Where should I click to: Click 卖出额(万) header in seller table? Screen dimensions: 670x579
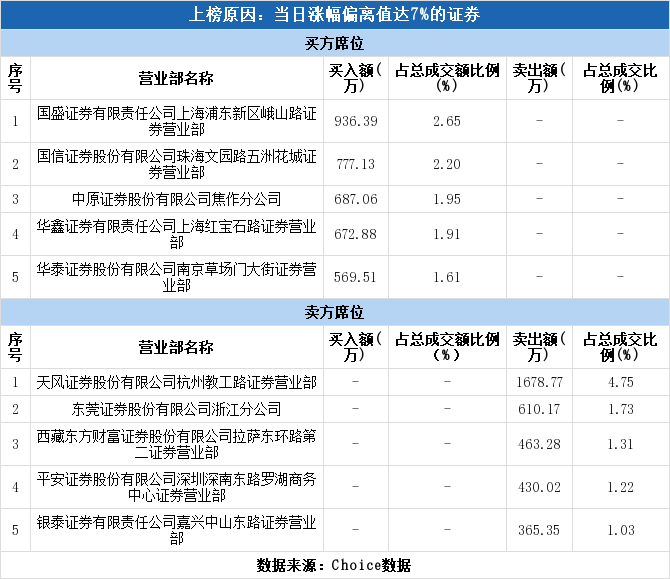click(x=539, y=347)
